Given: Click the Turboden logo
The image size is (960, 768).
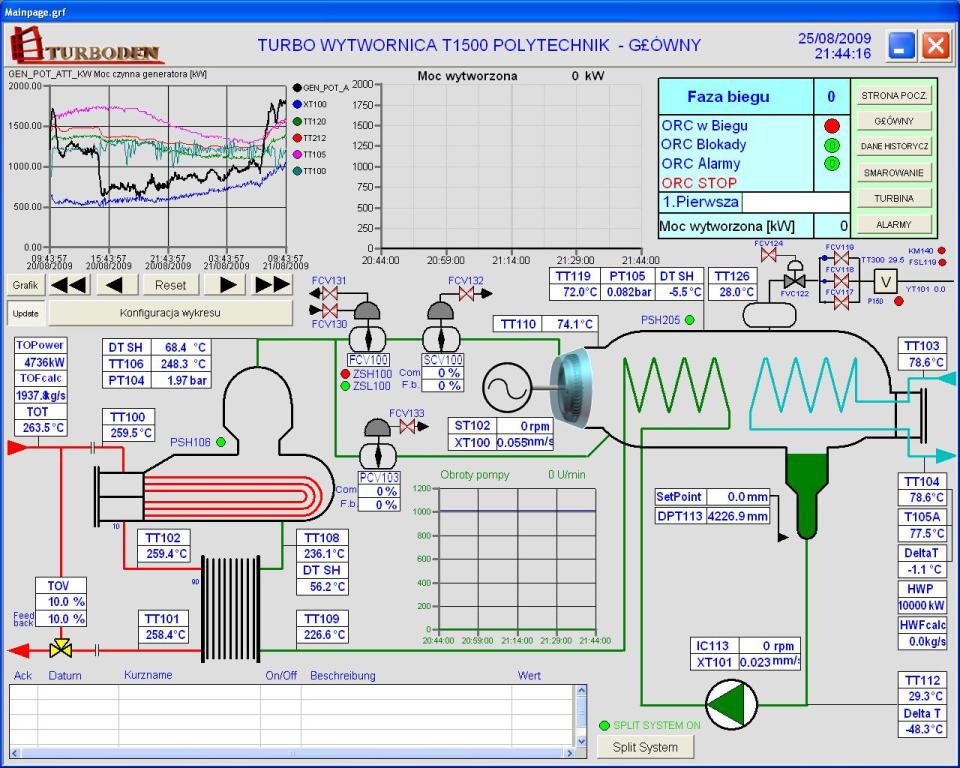Looking at the screenshot, I should 85,46.
